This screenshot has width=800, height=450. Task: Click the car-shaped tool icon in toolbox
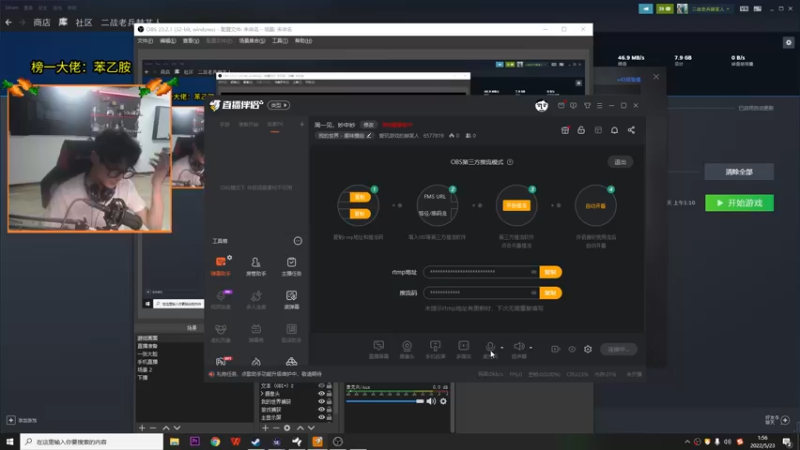tap(291, 361)
